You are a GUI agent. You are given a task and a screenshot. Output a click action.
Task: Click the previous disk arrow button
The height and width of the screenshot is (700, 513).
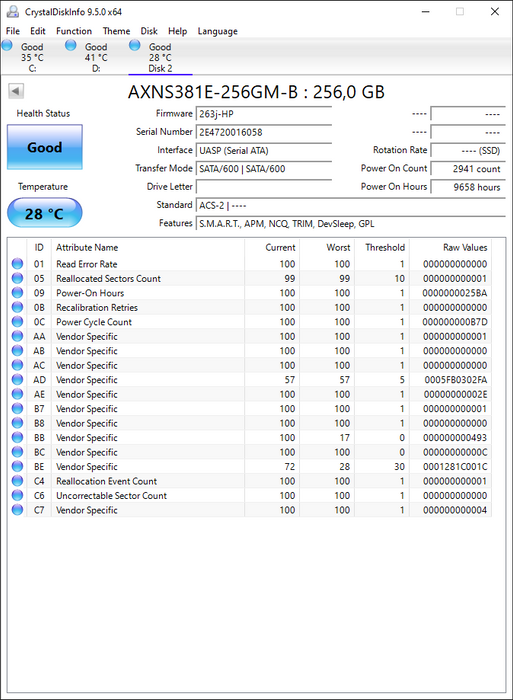pos(16,91)
